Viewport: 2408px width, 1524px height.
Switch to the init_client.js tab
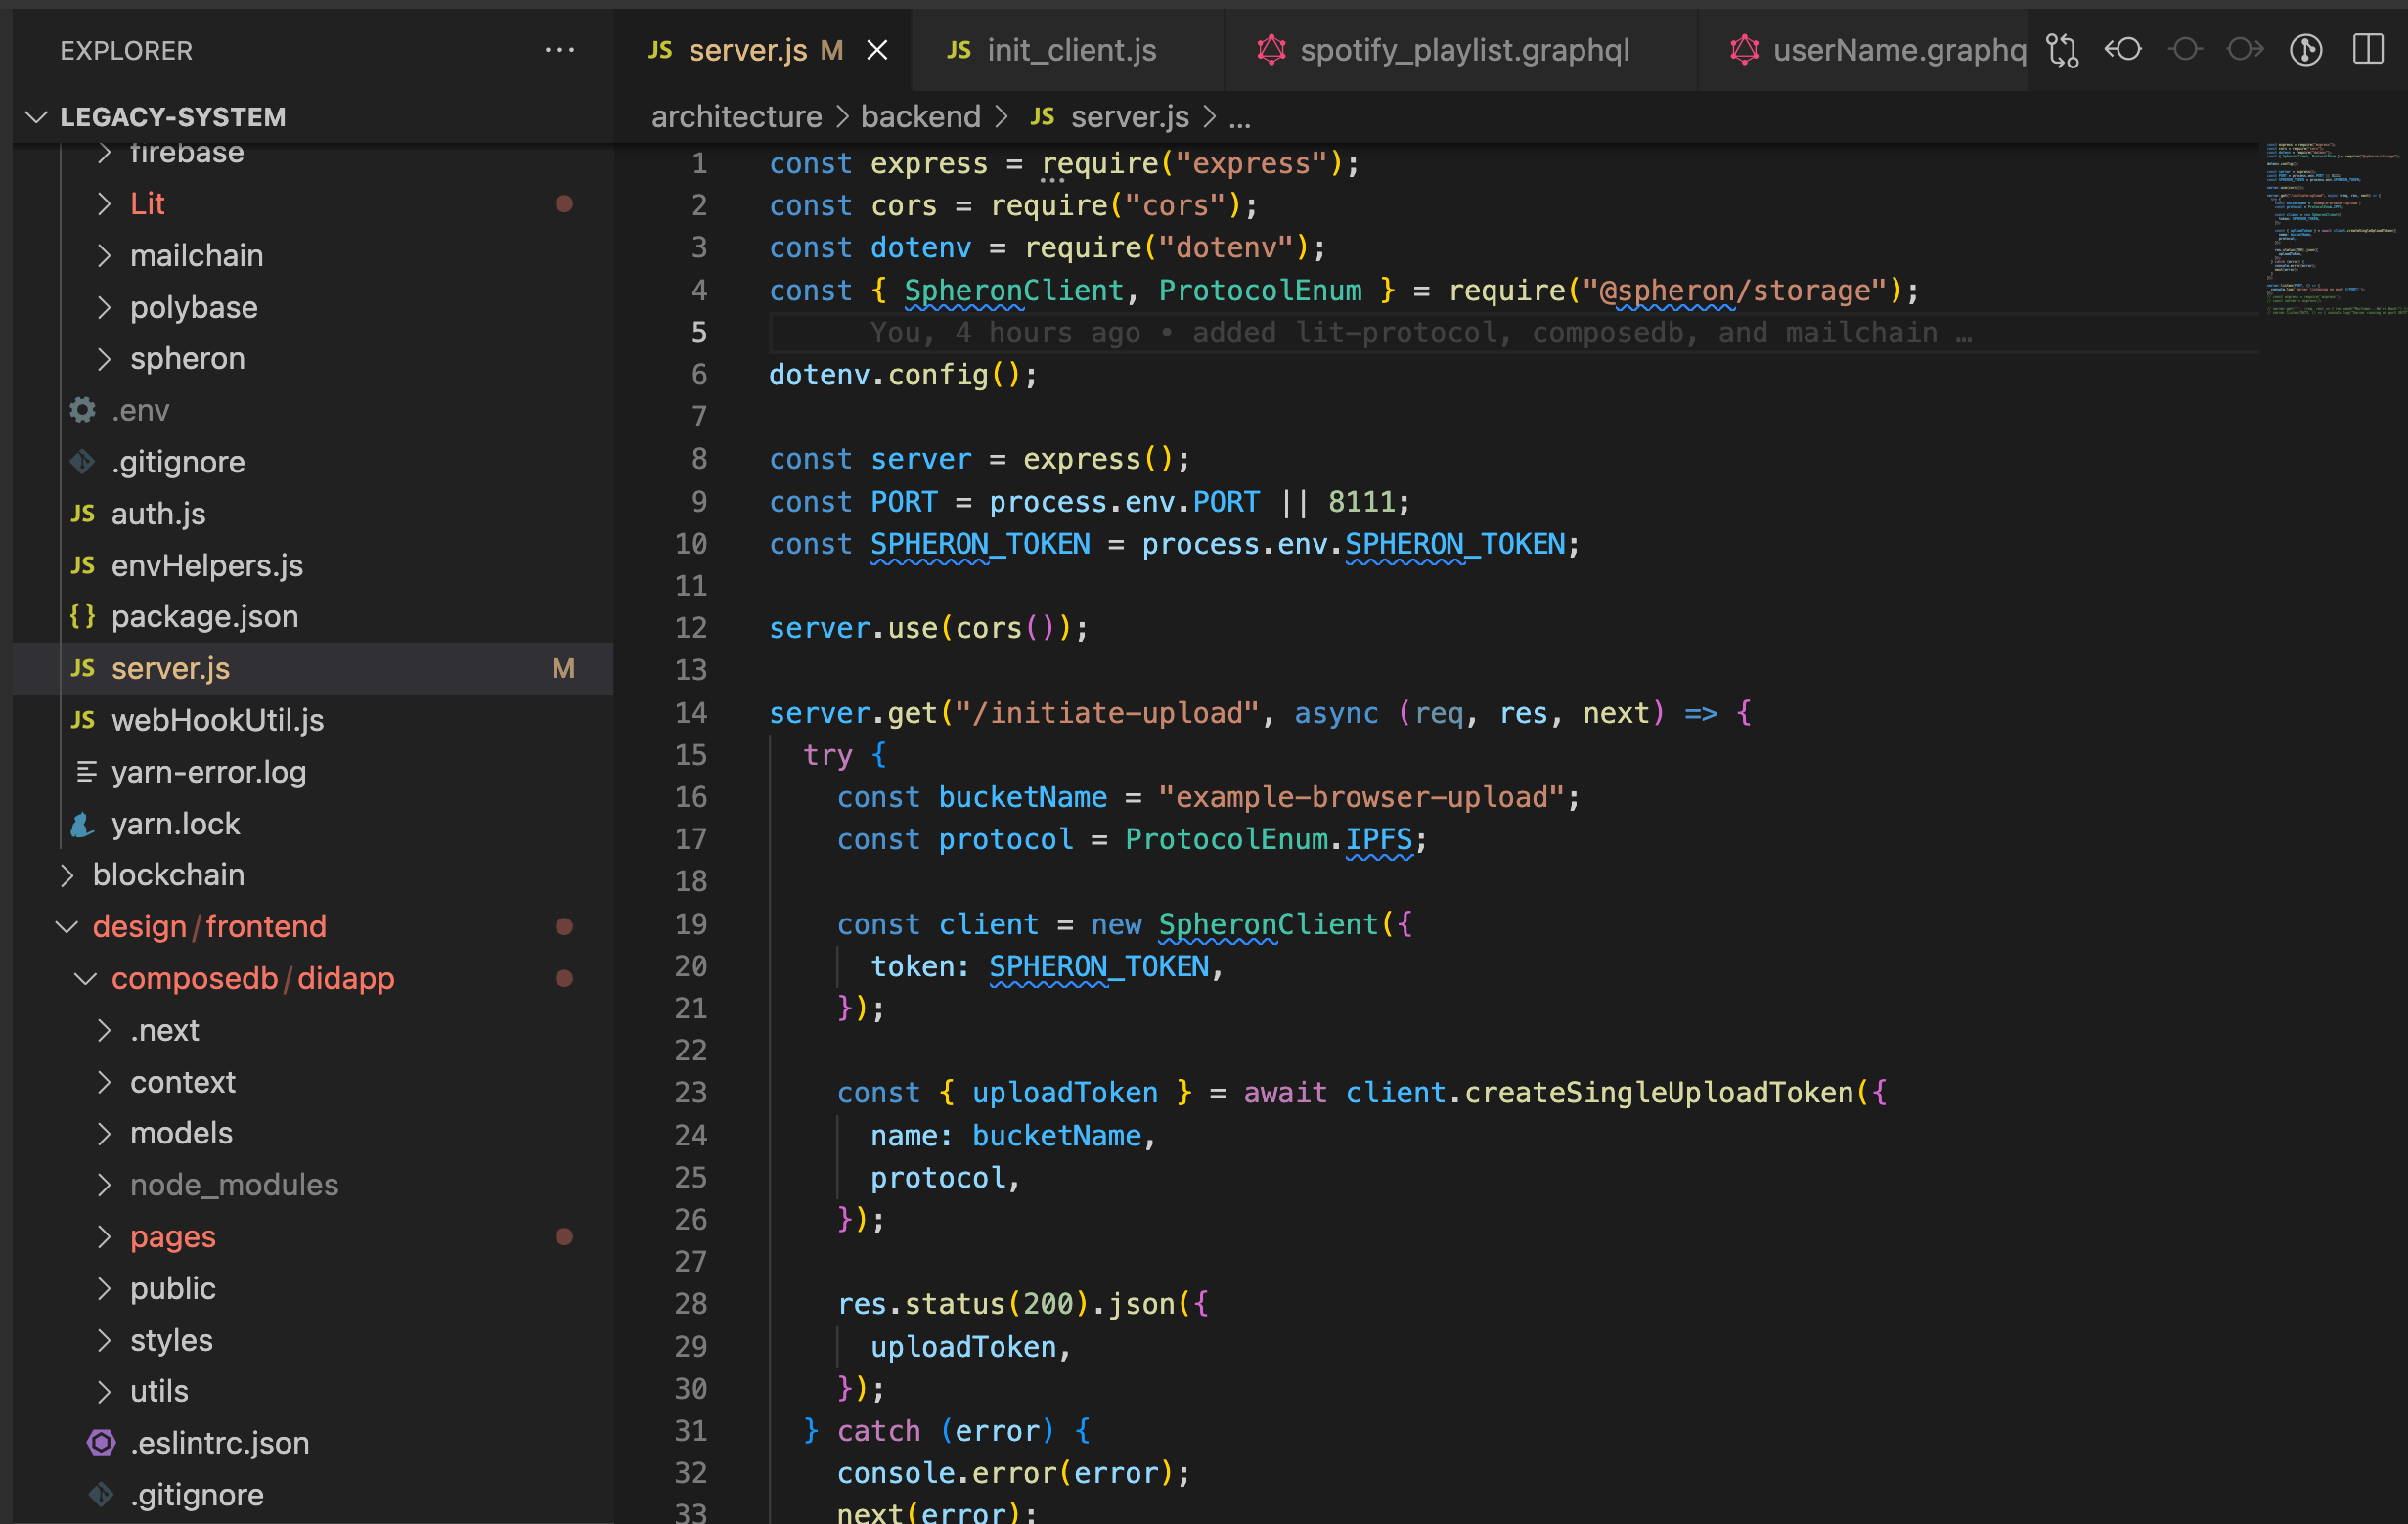[x=1070, y=50]
